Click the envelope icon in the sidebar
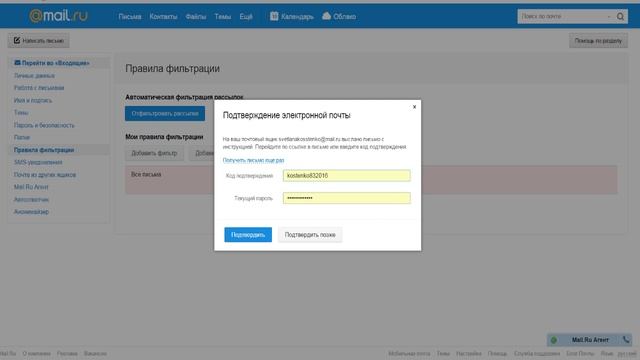640x360 pixels. pos(17,63)
